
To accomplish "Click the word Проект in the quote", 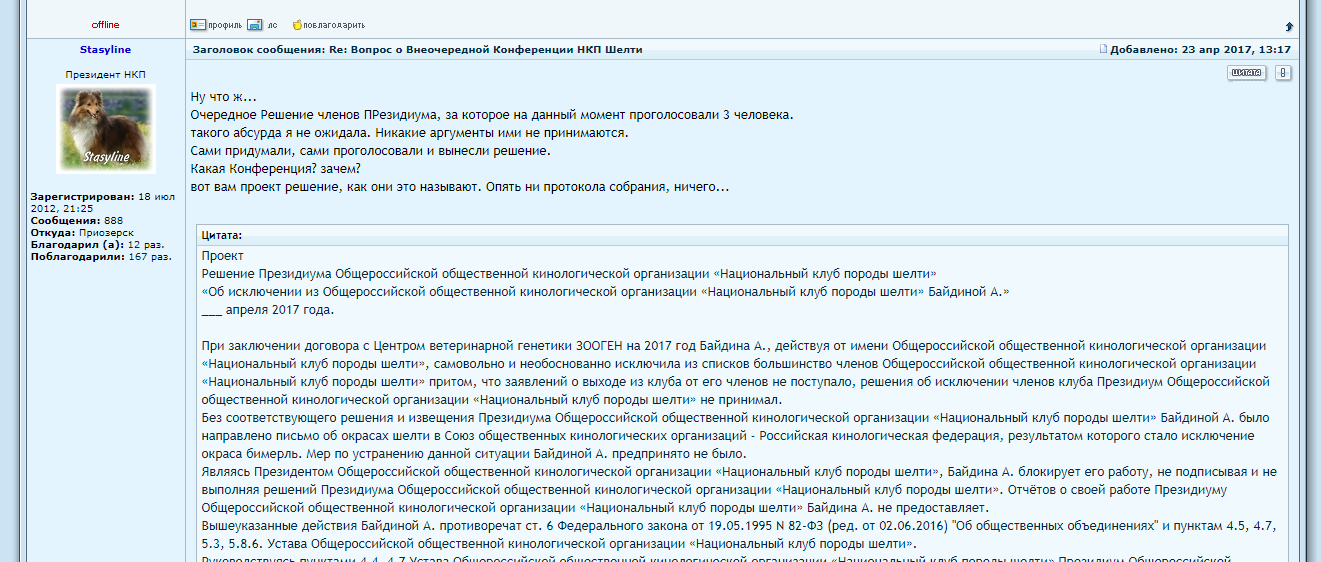I will (x=222, y=256).
